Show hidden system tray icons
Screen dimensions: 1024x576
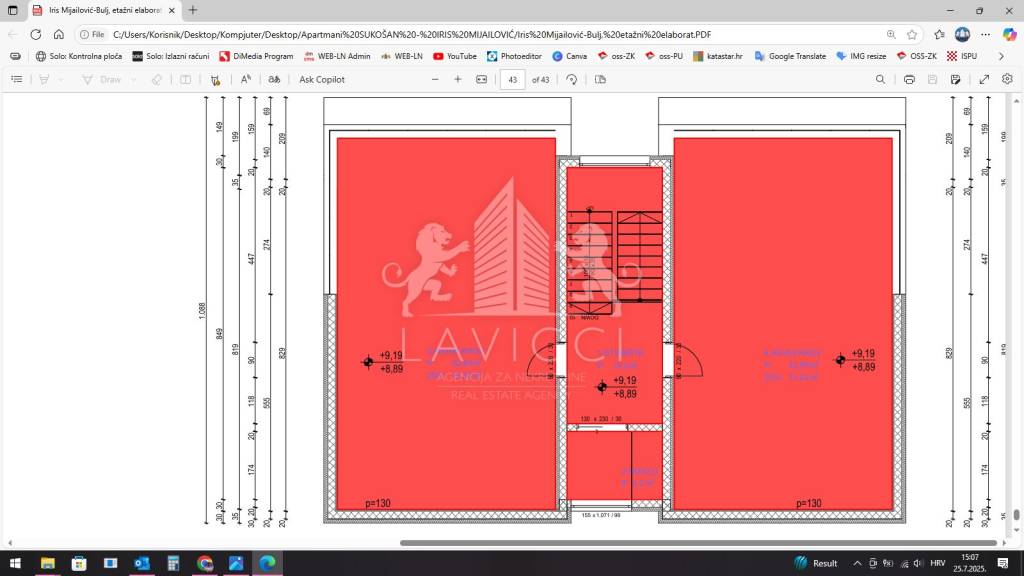[x=857, y=563]
